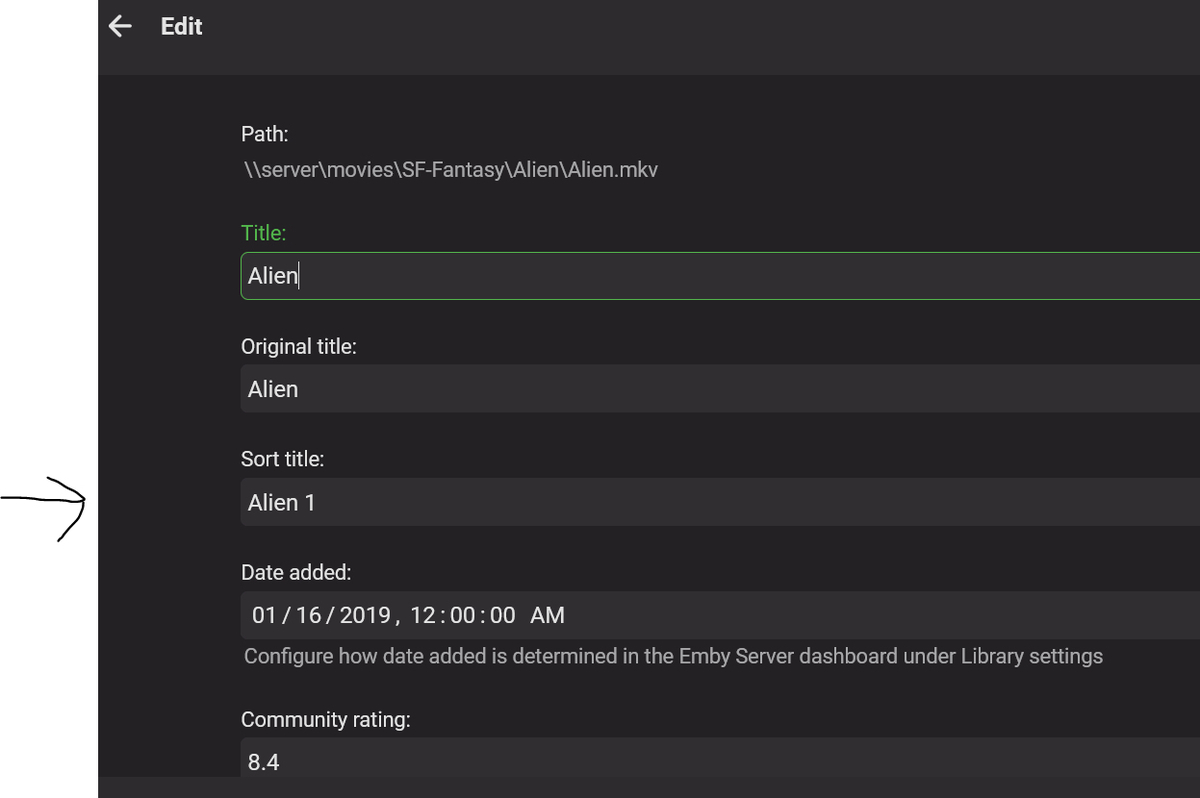Click the hour segment of the timestamp
Image resolution: width=1200 pixels, height=798 pixels.
(422, 615)
